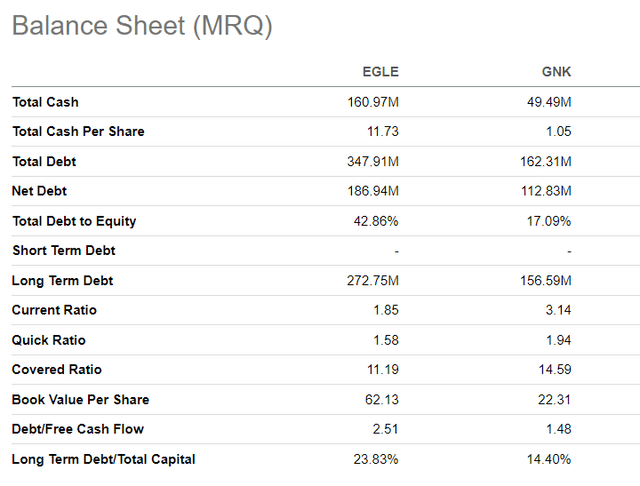Select the Total Debt row label

click(x=44, y=161)
